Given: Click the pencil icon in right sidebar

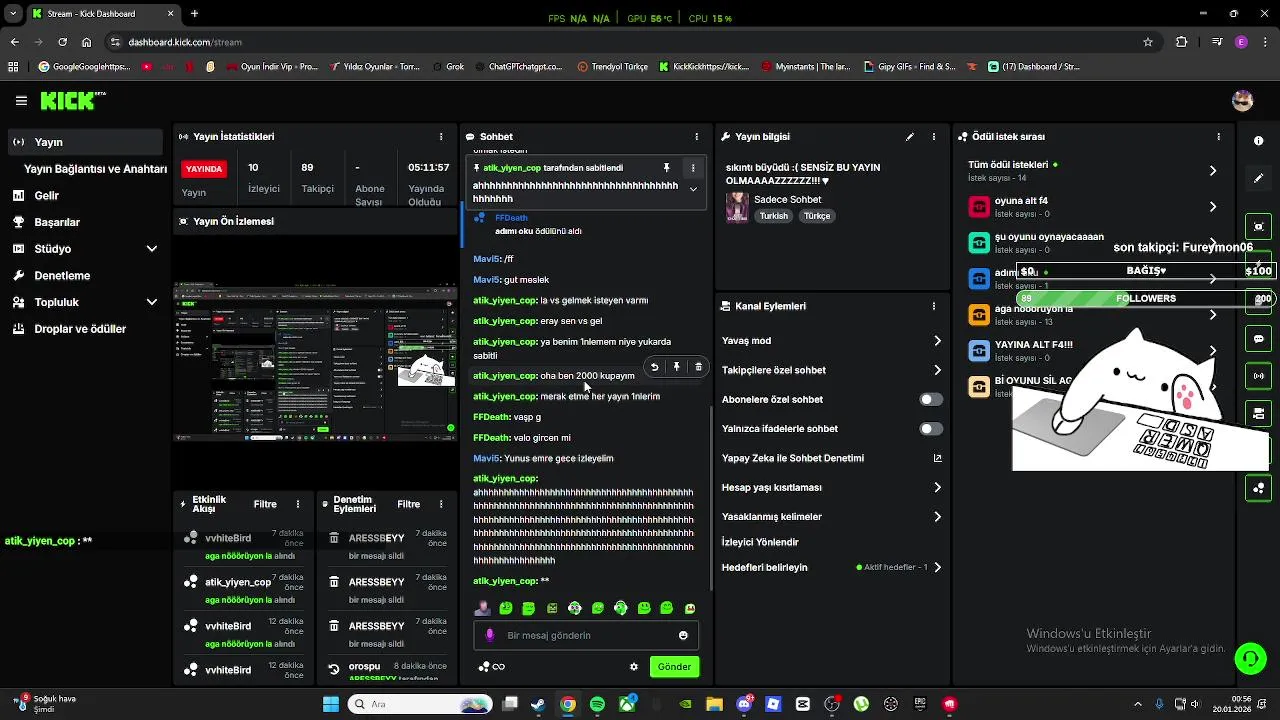Looking at the screenshot, I should pyautogui.click(x=1258, y=178).
